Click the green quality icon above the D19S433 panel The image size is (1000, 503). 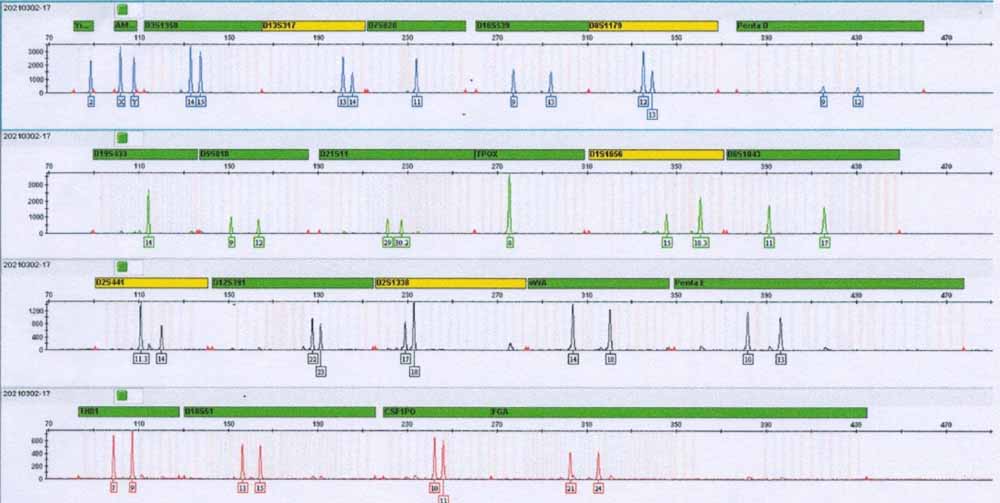pyautogui.click(x=123, y=137)
